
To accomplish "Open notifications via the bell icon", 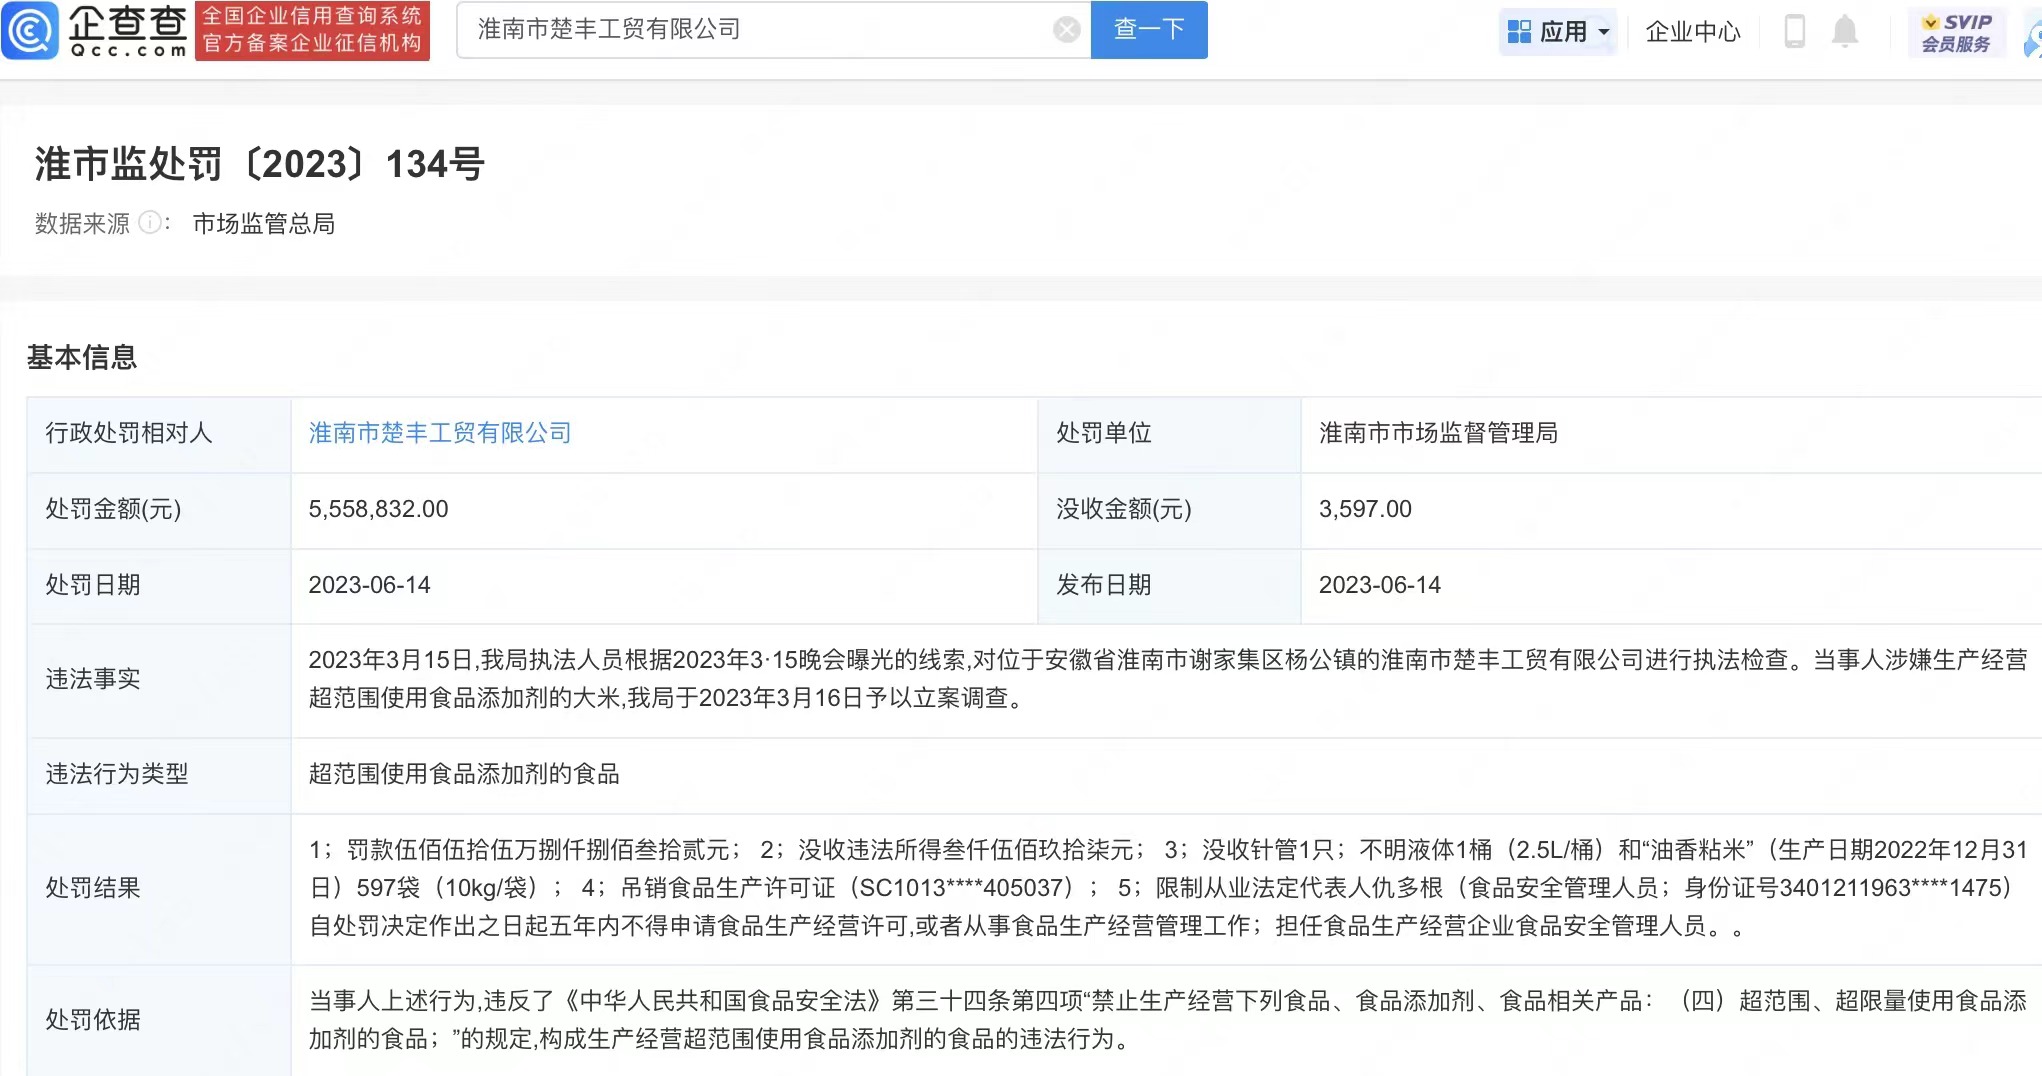I will (1844, 31).
